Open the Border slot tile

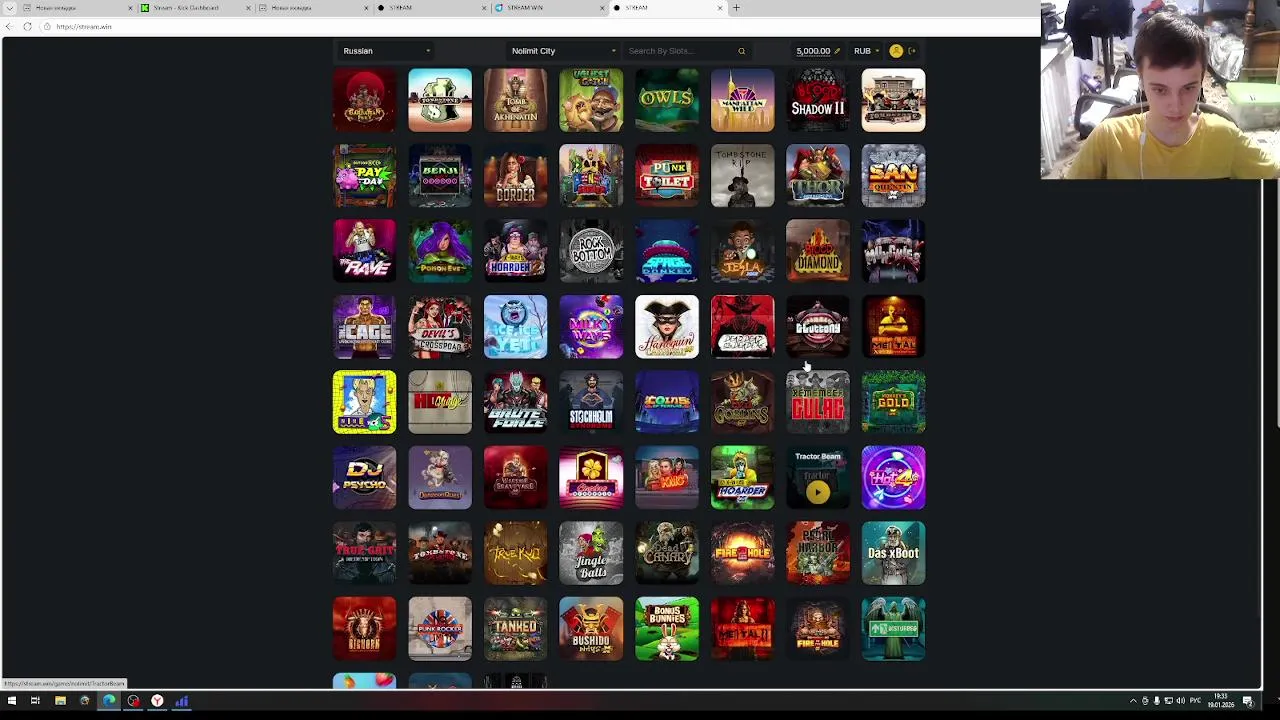tap(515, 176)
